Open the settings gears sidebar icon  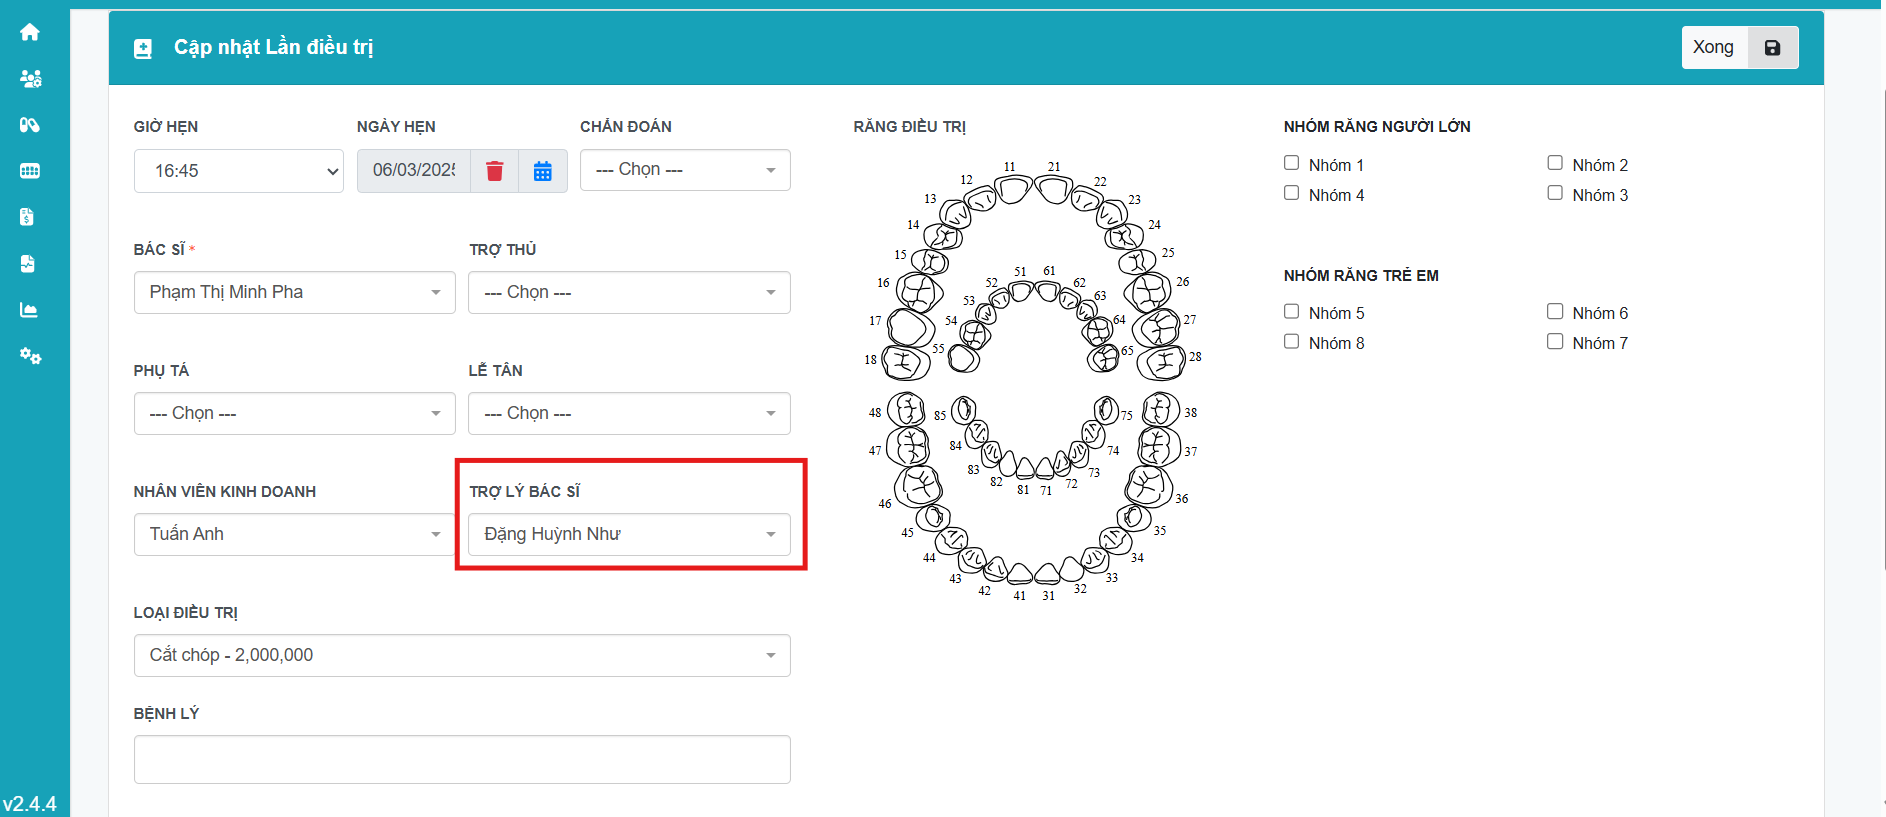pos(30,356)
